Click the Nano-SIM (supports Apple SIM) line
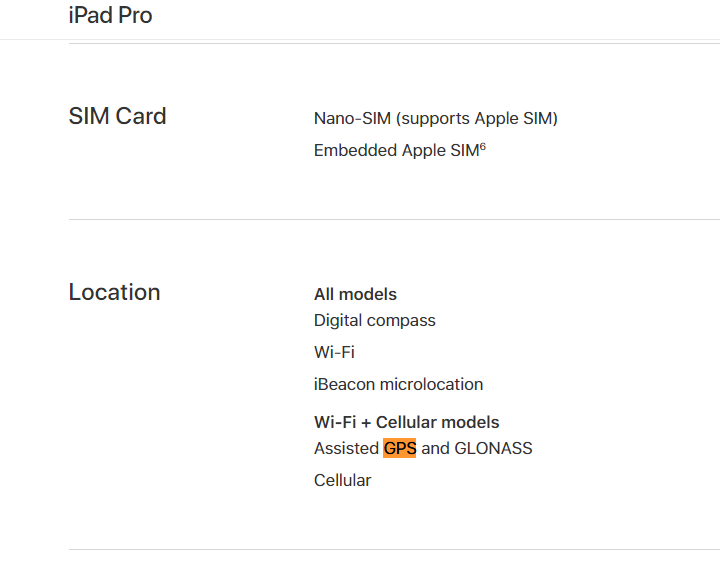Screen dimensions: 720x569 tap(435, 118)
